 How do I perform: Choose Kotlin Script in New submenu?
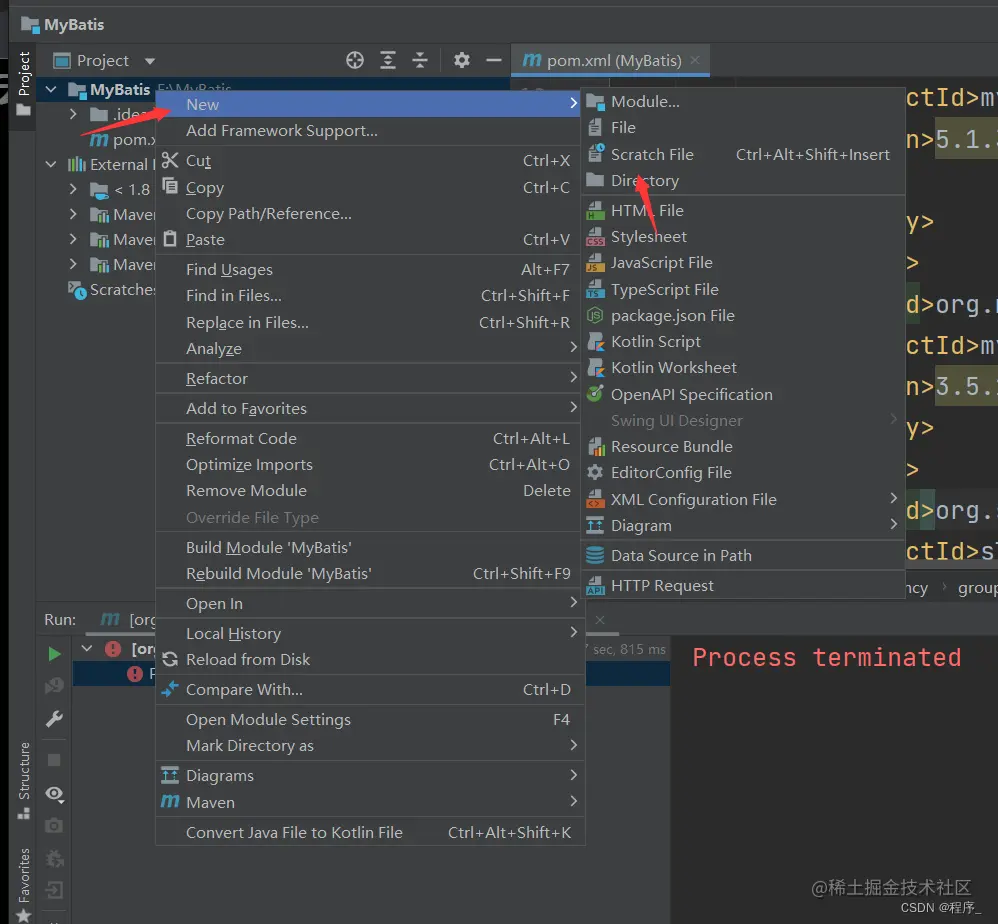(743, 342)
